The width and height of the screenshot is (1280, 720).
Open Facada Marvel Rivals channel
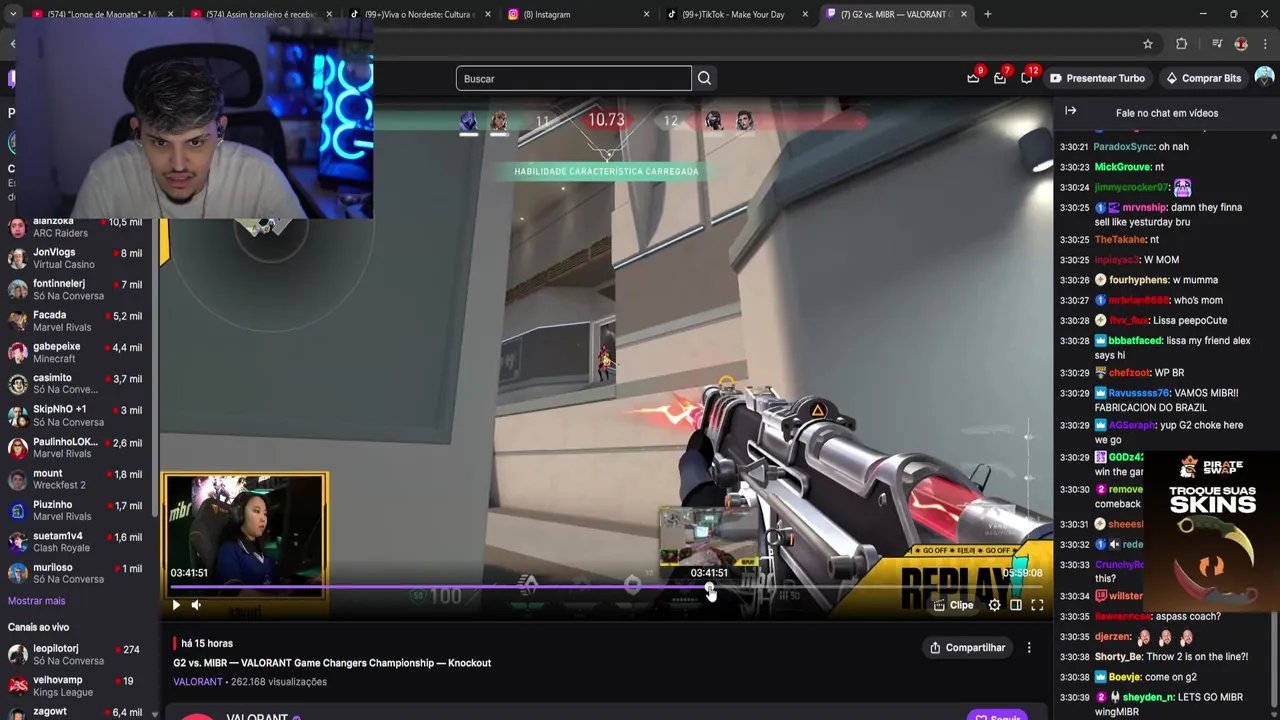[x=76, y=321]
